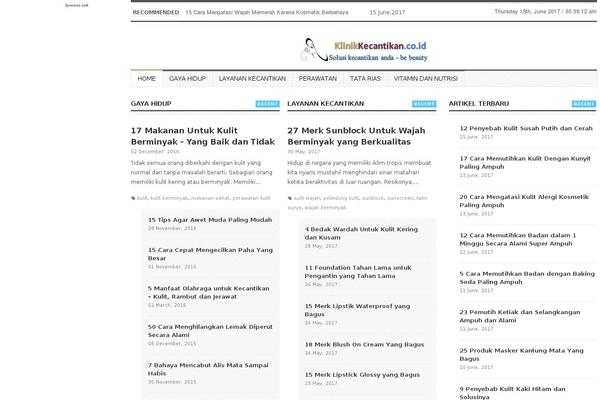This screenshot has width=600, height=400.
Task: Go to VITAMIN DAN NUTRISI menu
Action: click(426, 78)
